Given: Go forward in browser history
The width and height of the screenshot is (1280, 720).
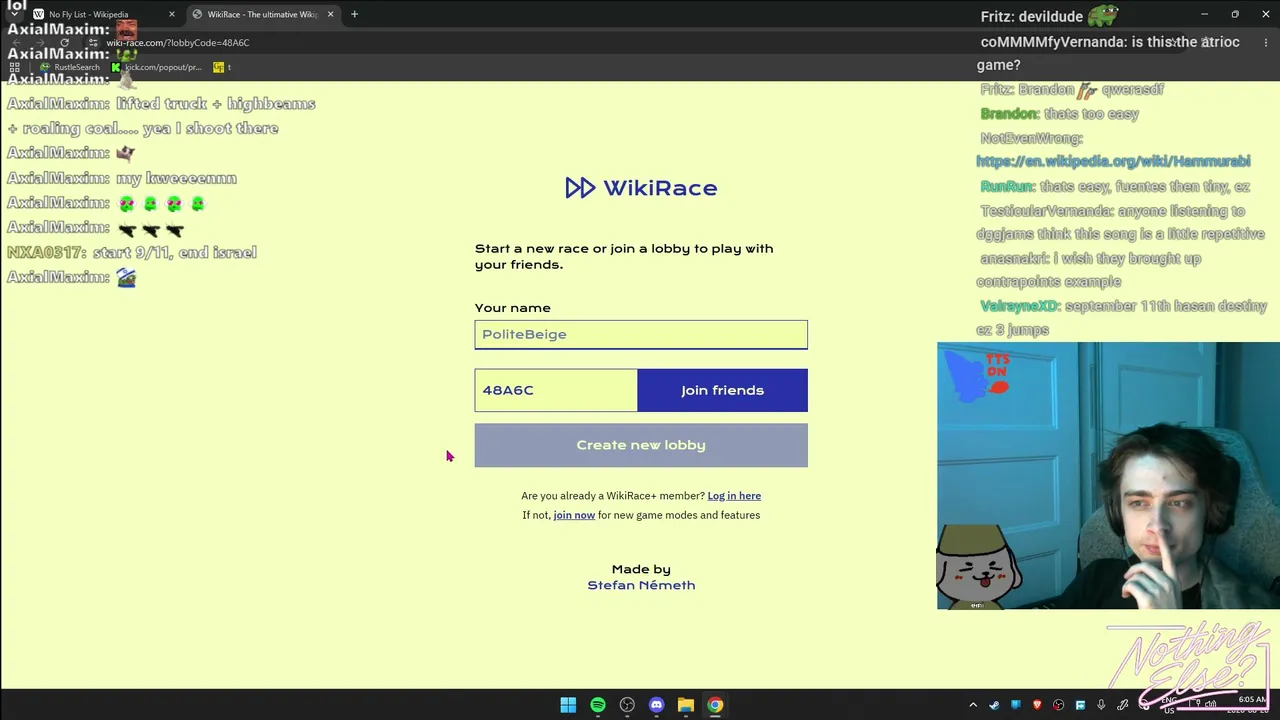Looking at the screenshot, I should coord(40,43).
